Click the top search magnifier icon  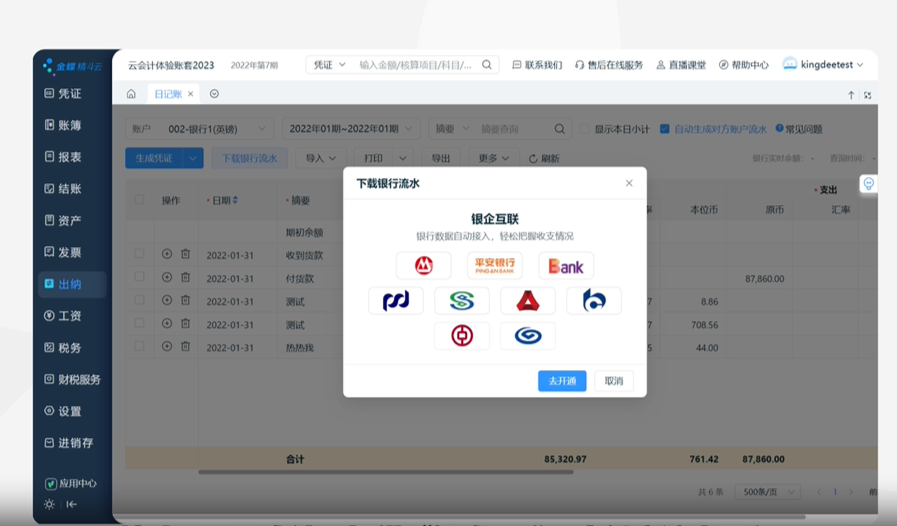pyautogui.click(x=487, y=65)
